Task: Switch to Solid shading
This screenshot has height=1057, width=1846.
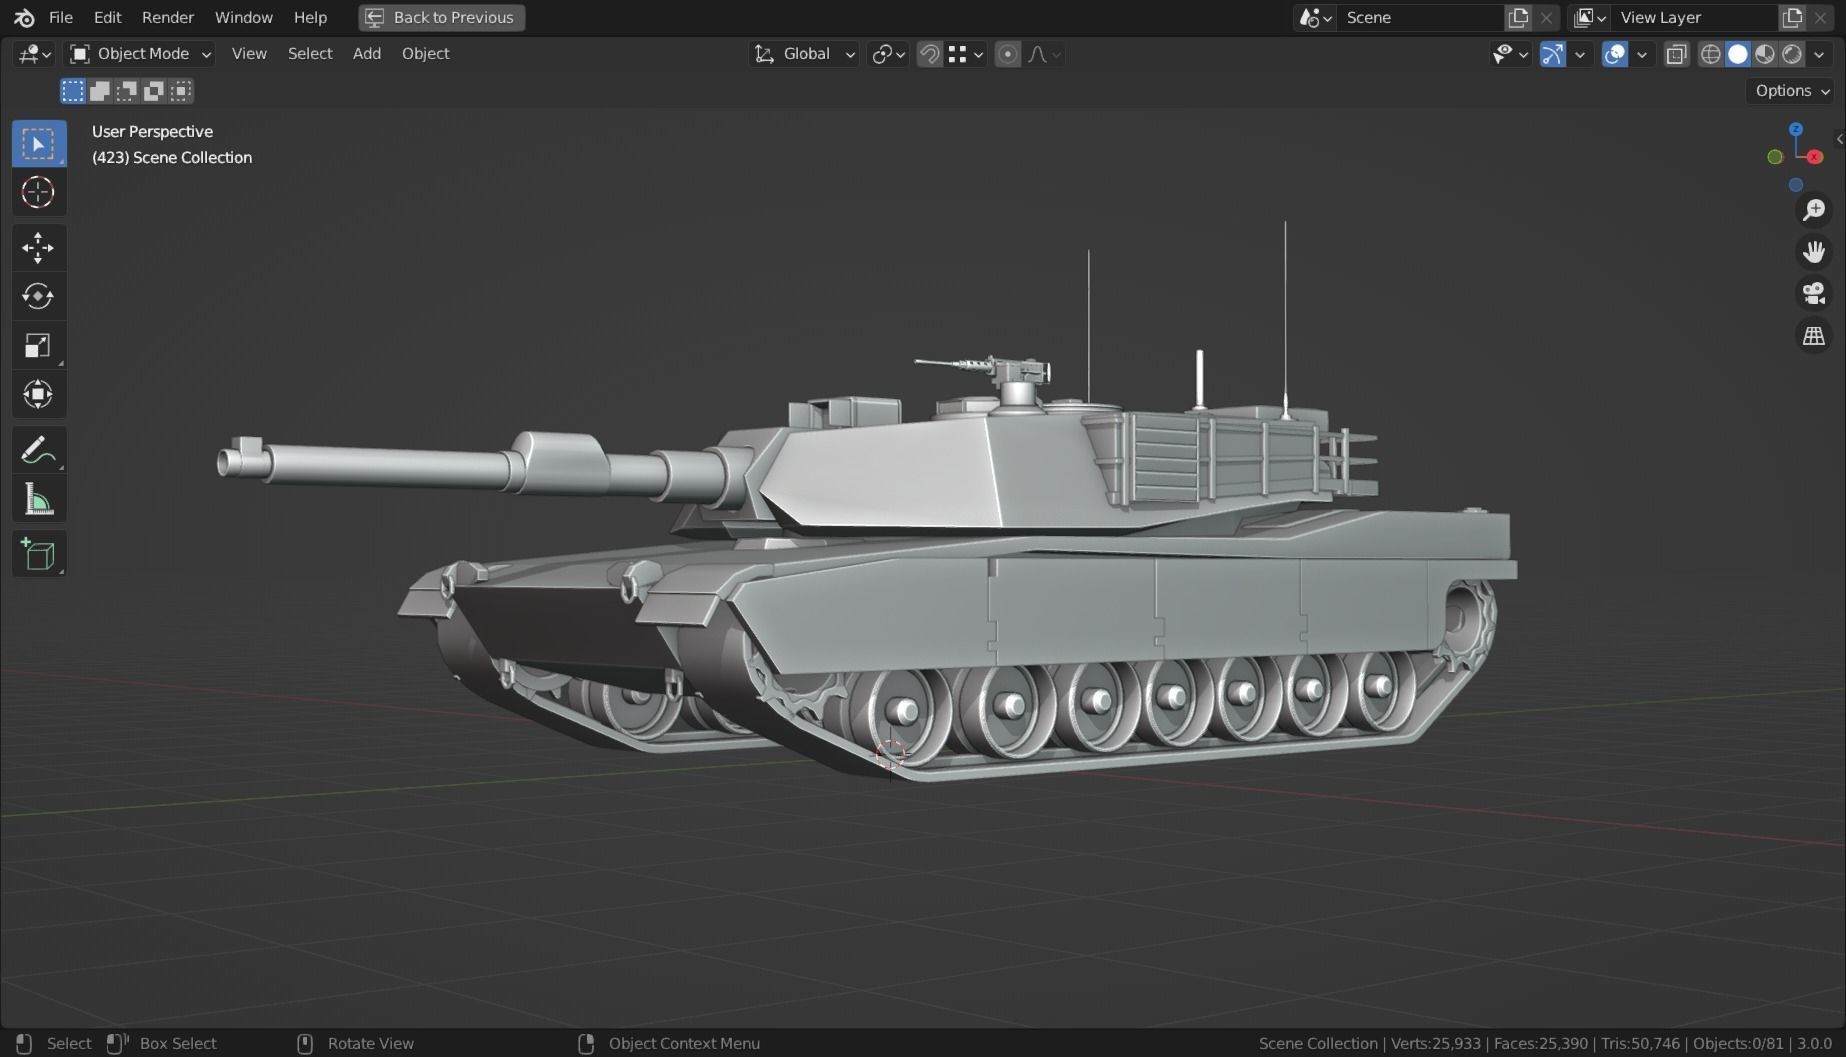Action: click(1738, 54)
